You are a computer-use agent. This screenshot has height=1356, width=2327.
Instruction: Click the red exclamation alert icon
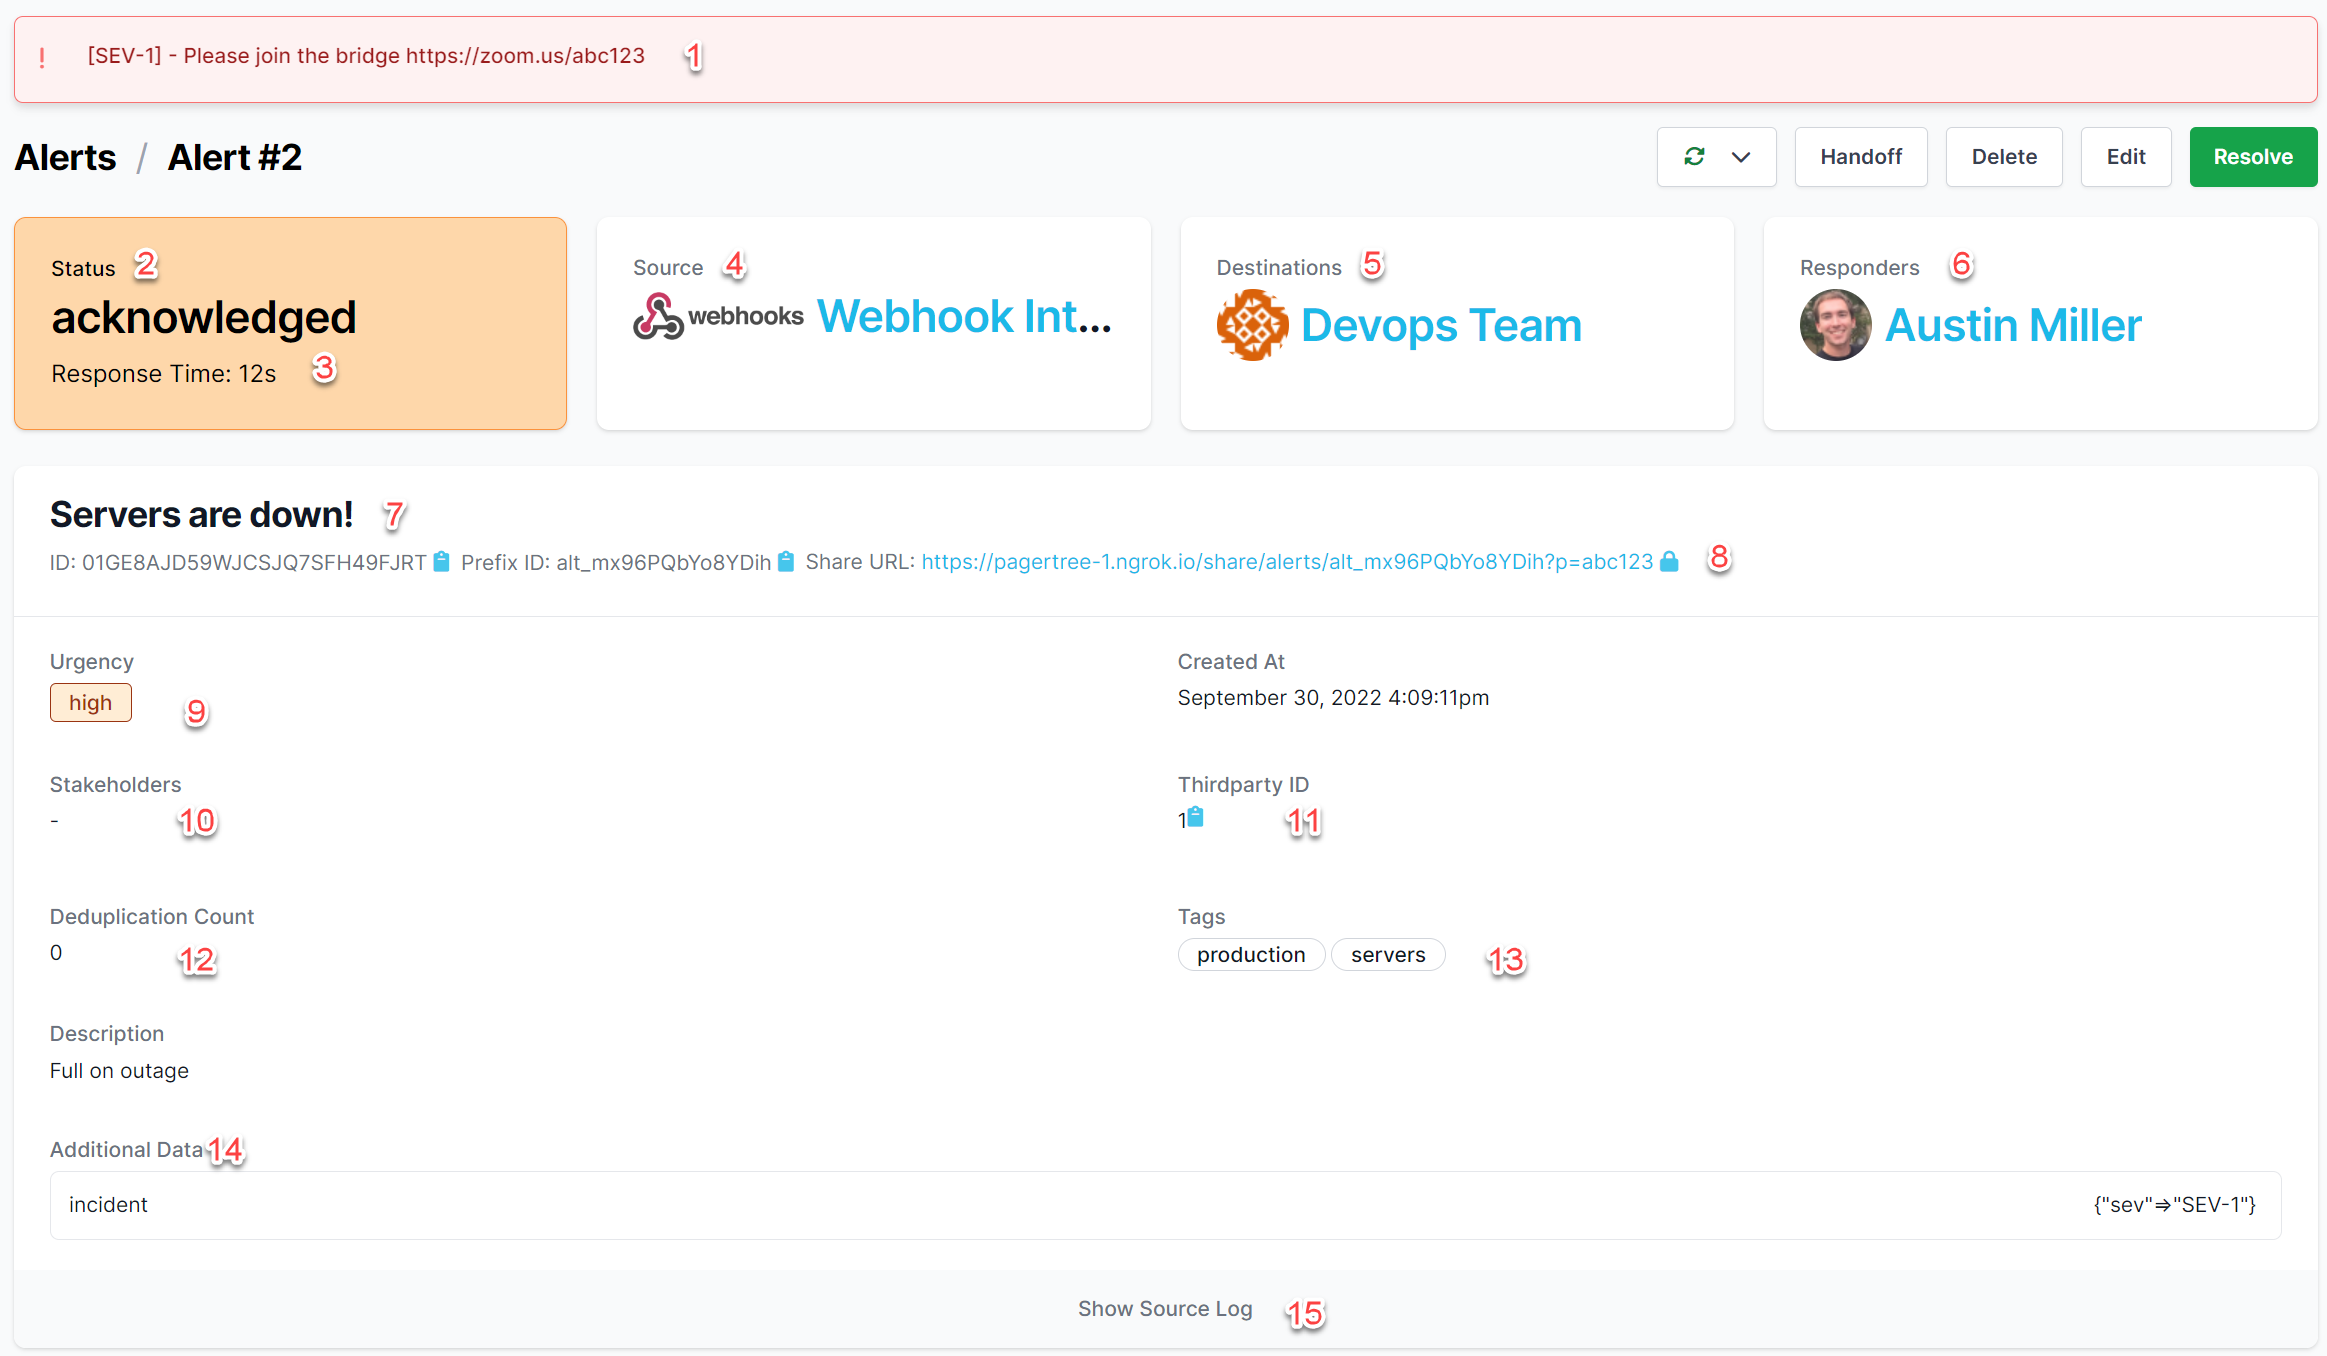click(42, 58)
